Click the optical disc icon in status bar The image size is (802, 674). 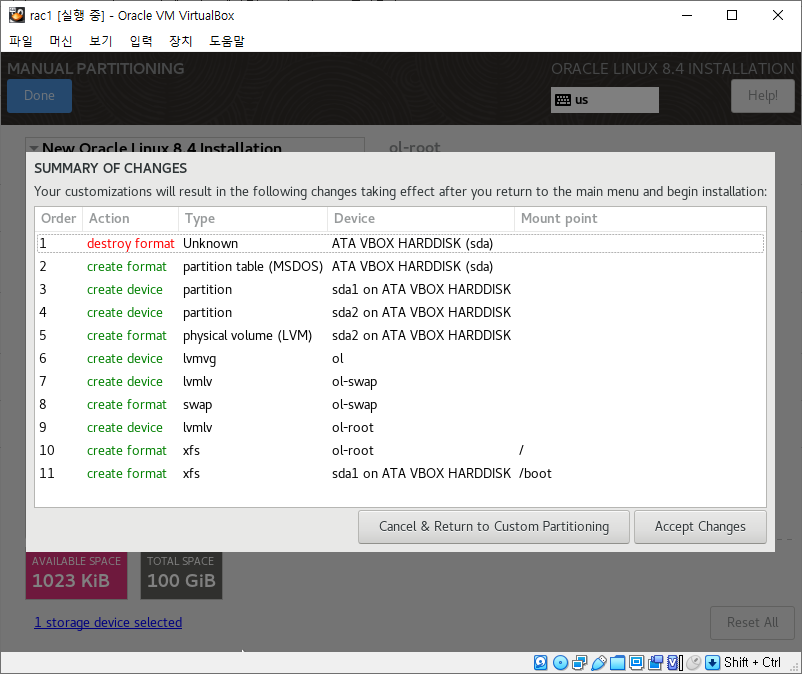click(x=561, y=663)
